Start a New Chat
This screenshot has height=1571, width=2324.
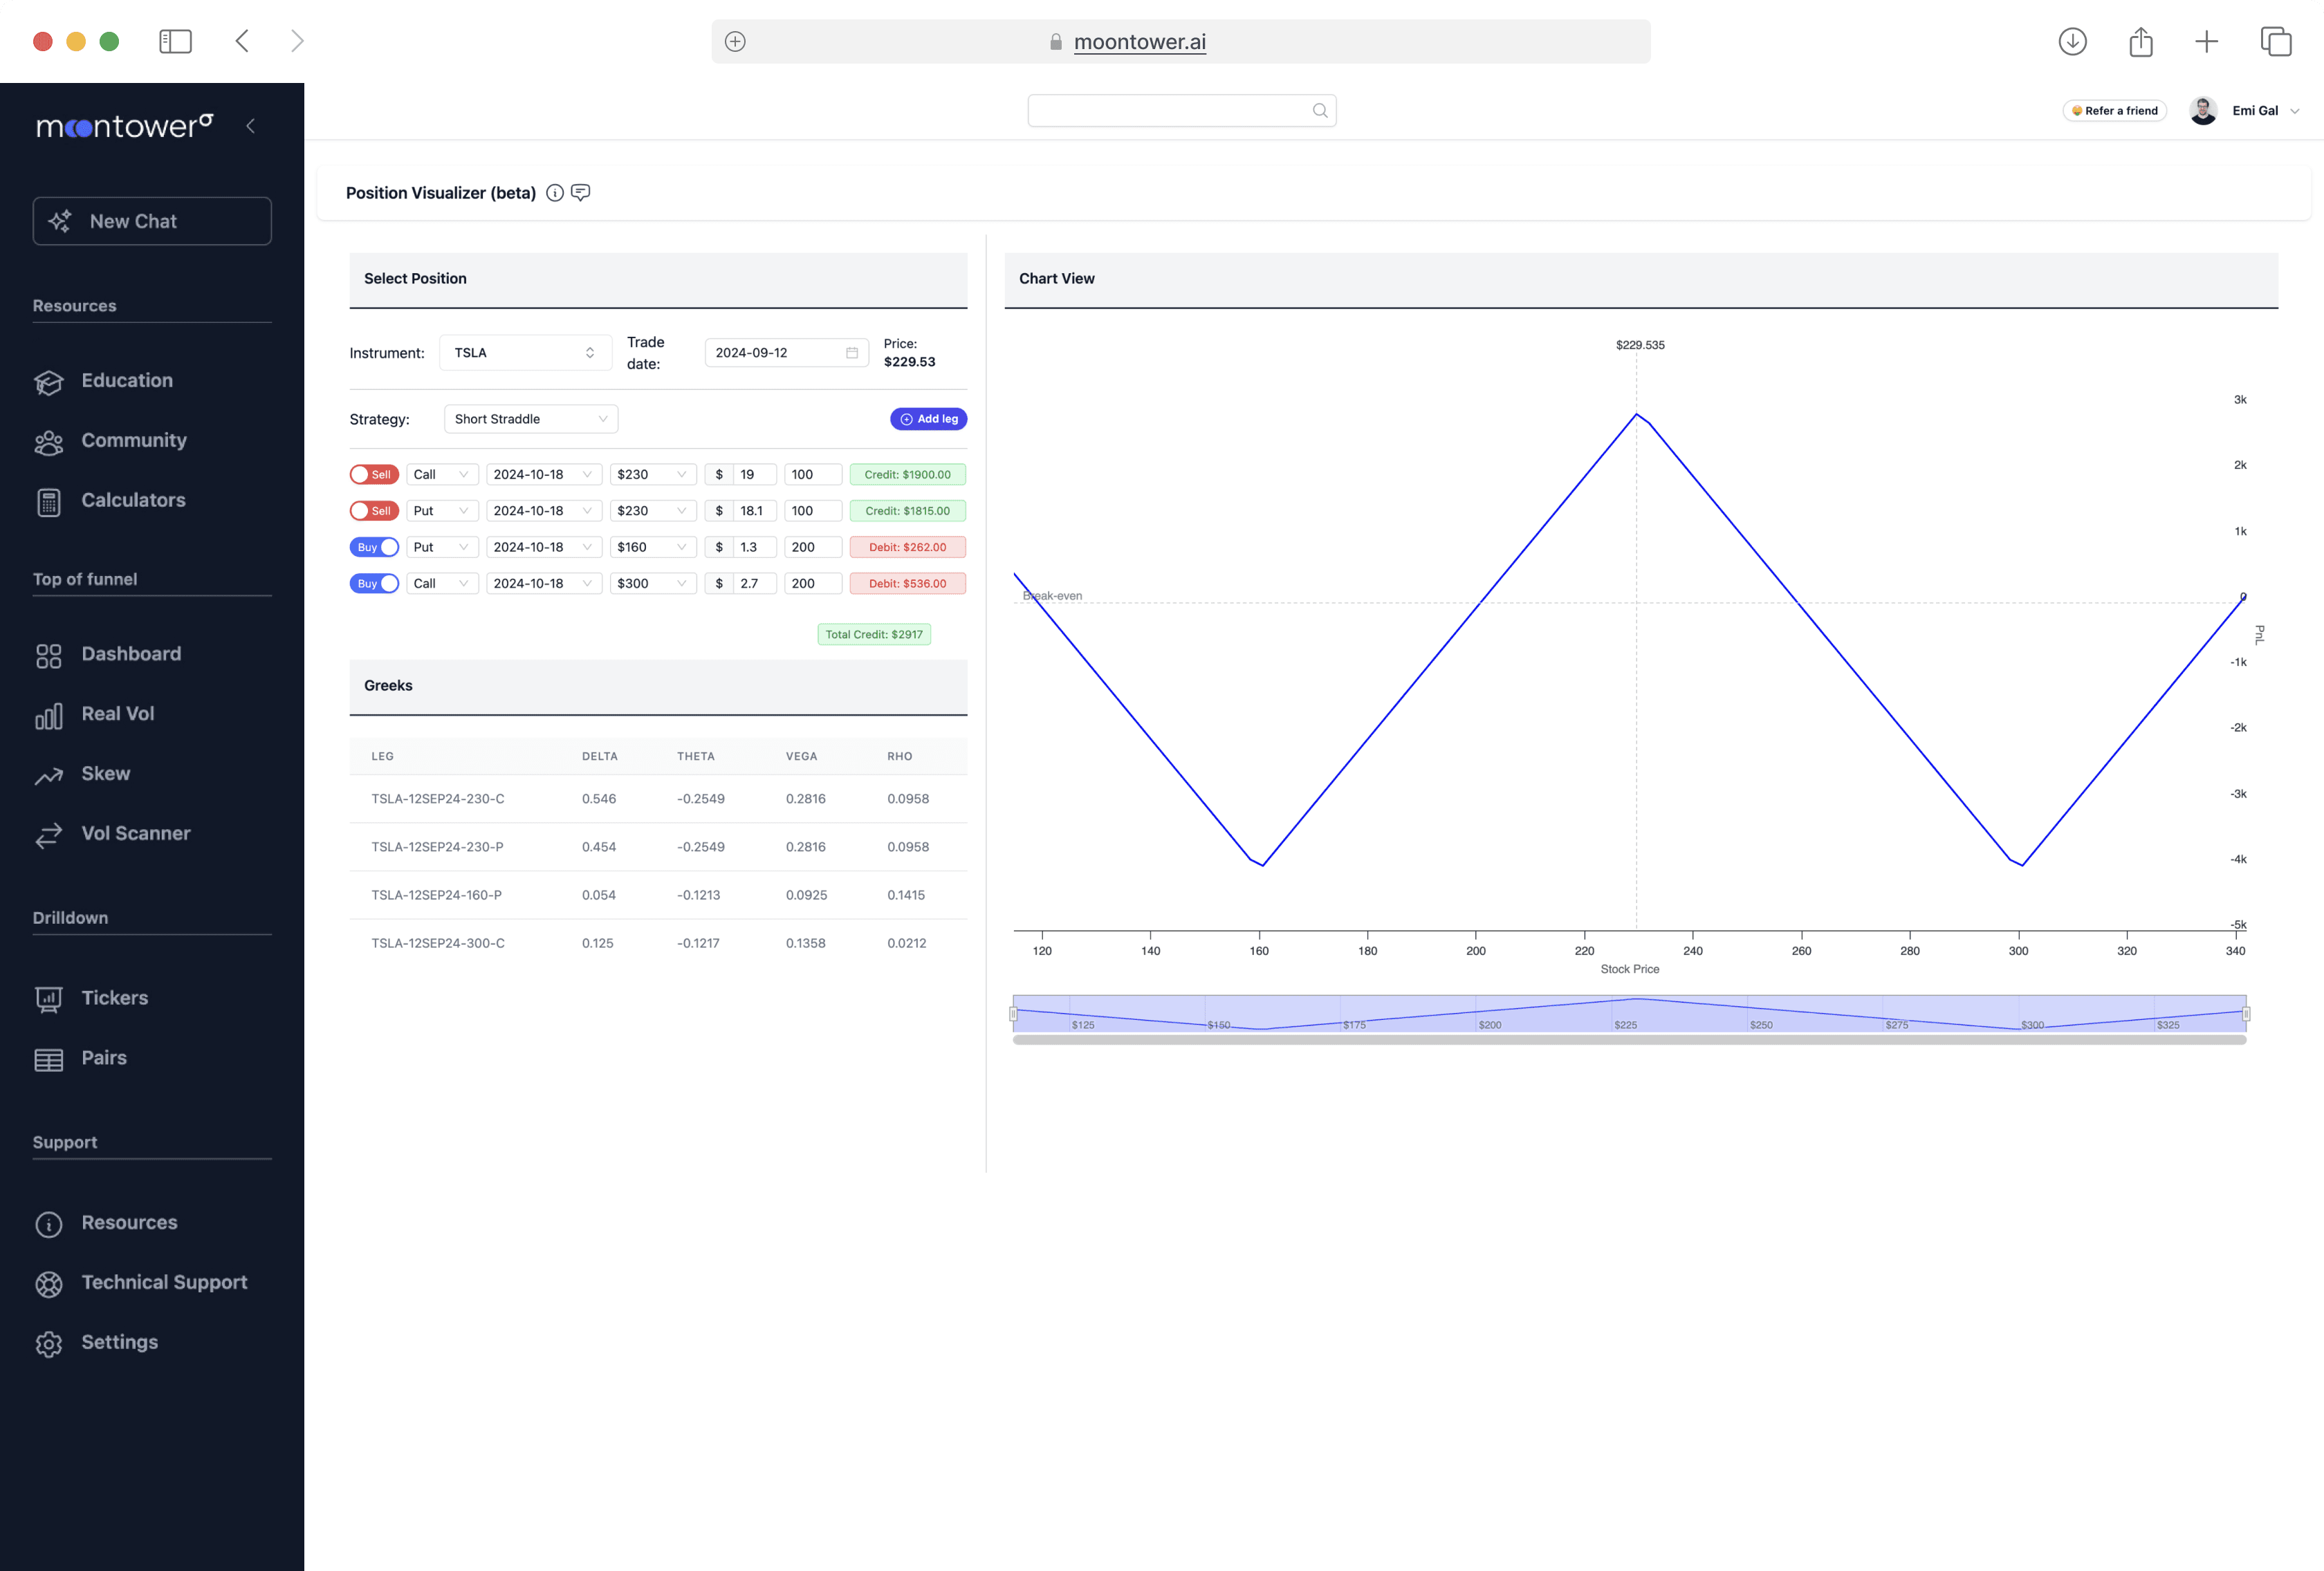152,221
